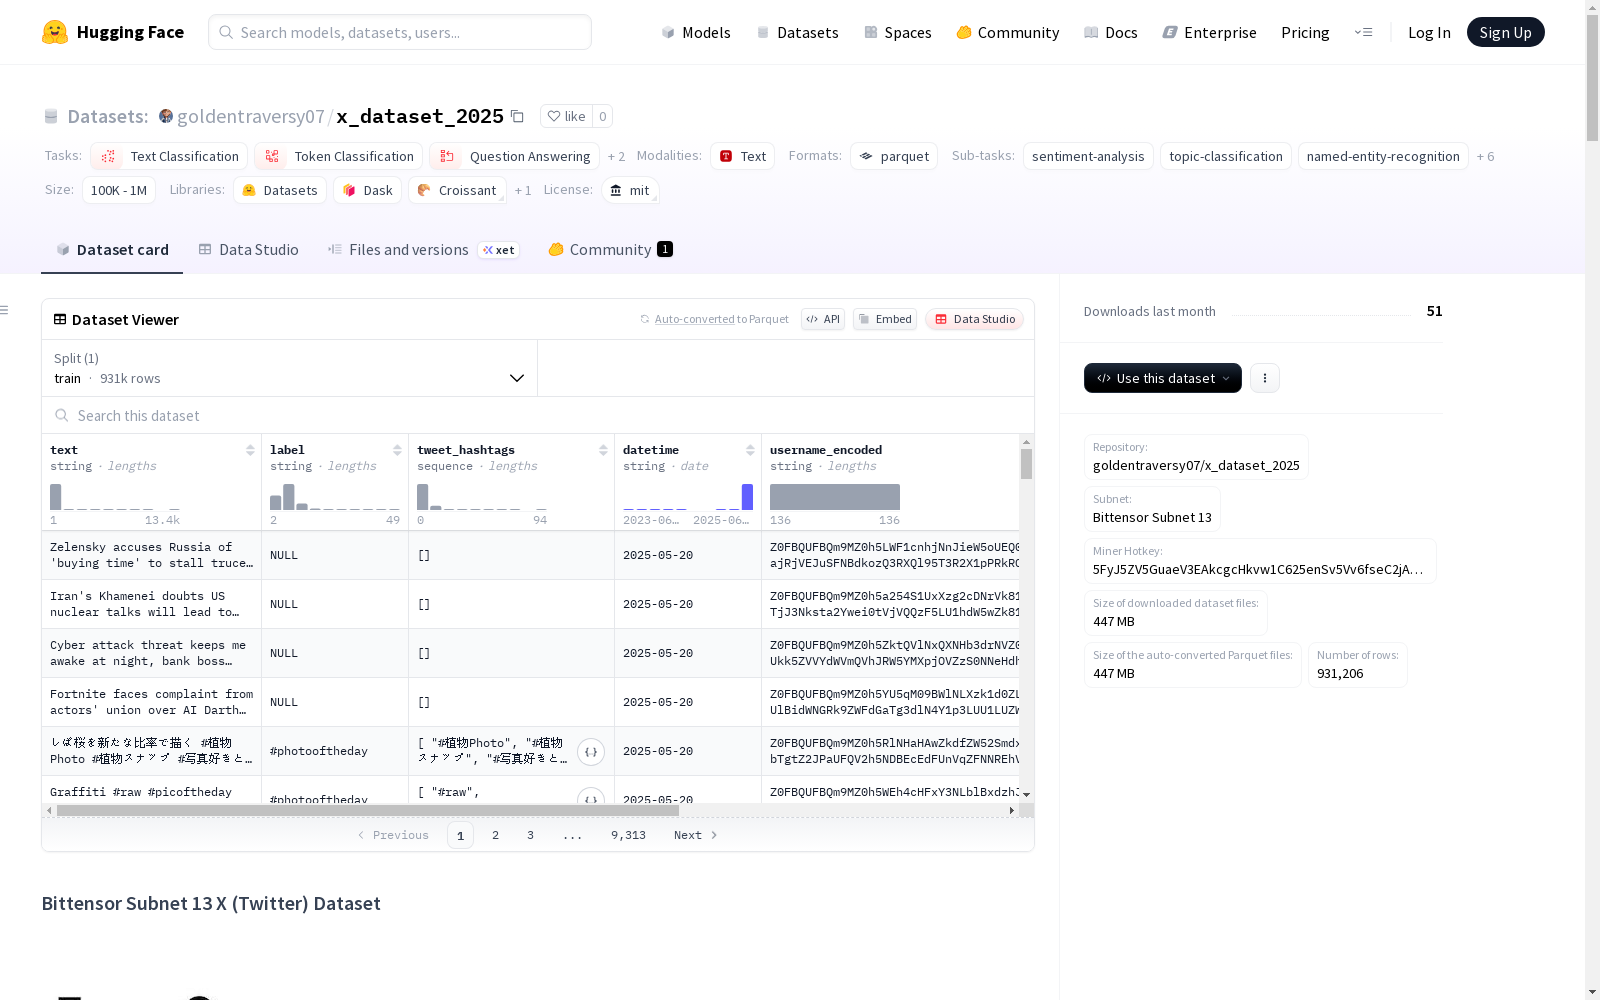This screenshot has width=1600, height=1000.
Task: Switch to the Dataset card tab
Action: (112, 250)
